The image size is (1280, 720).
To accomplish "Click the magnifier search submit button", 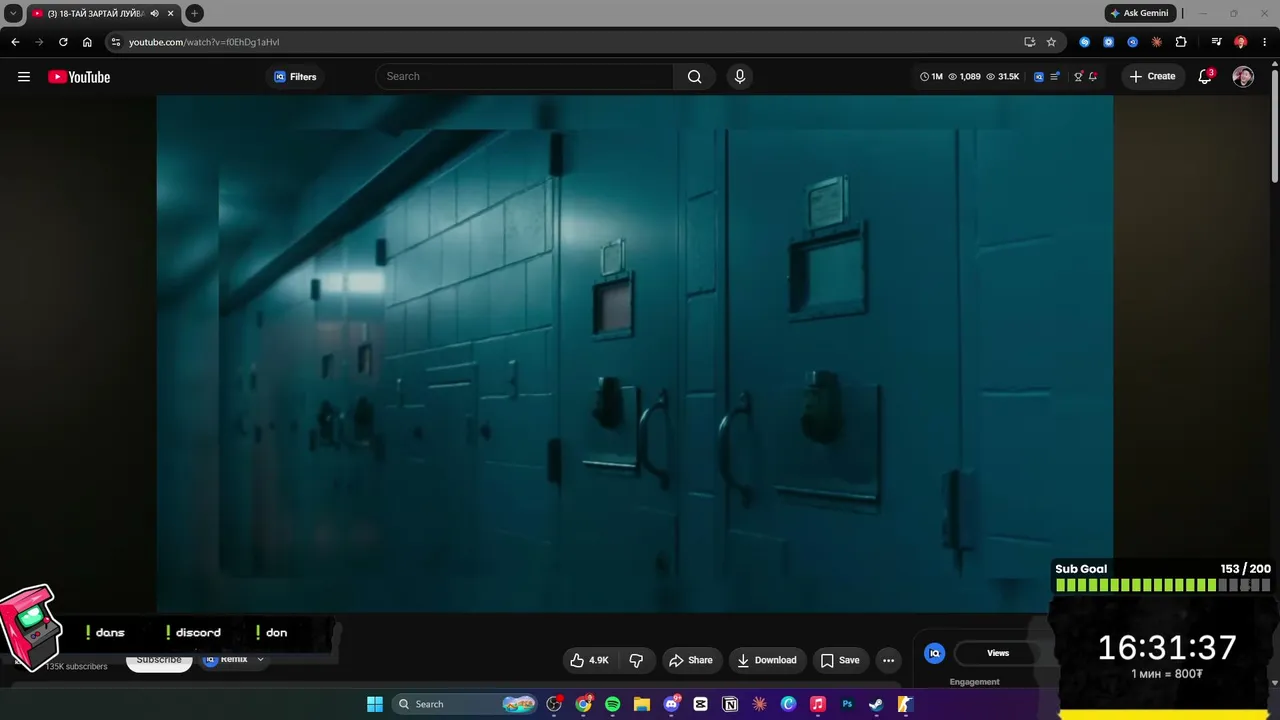I will point(695,77).
